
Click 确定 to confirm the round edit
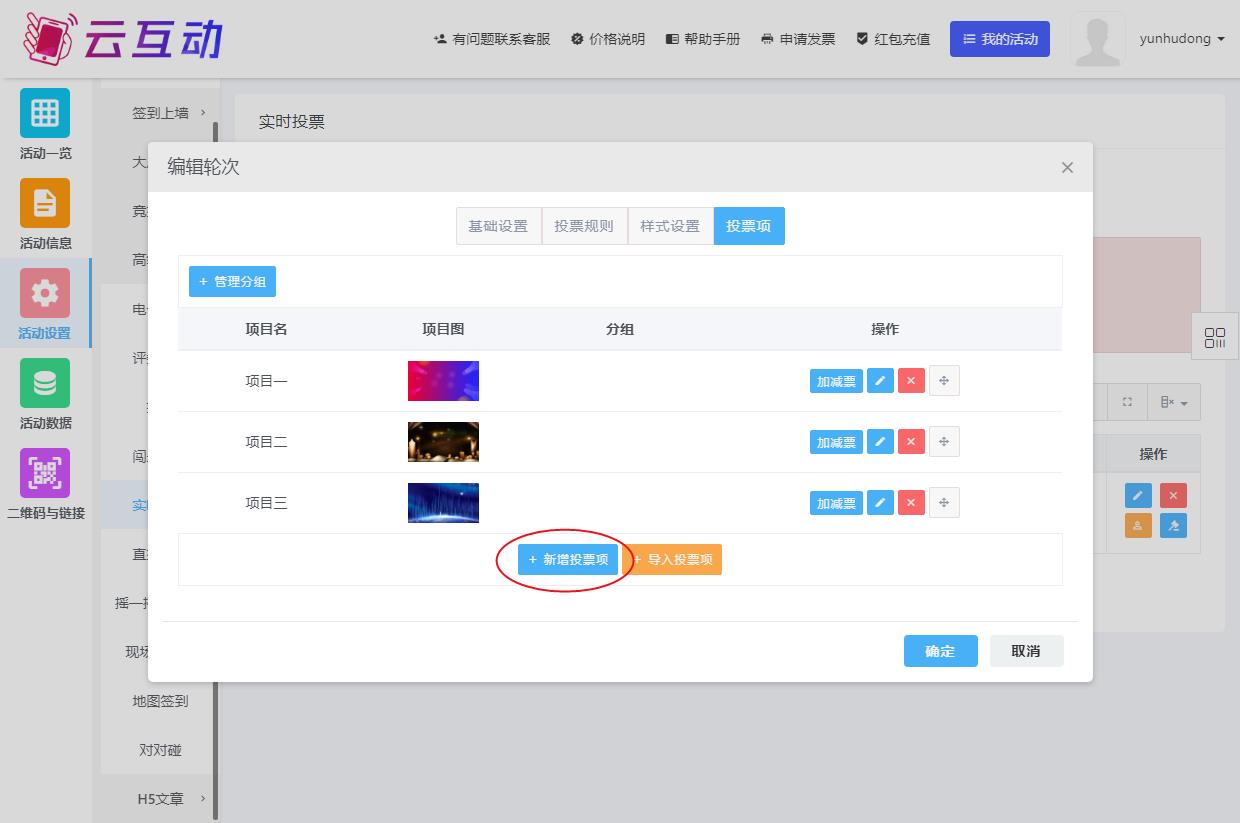pos(940,651)
